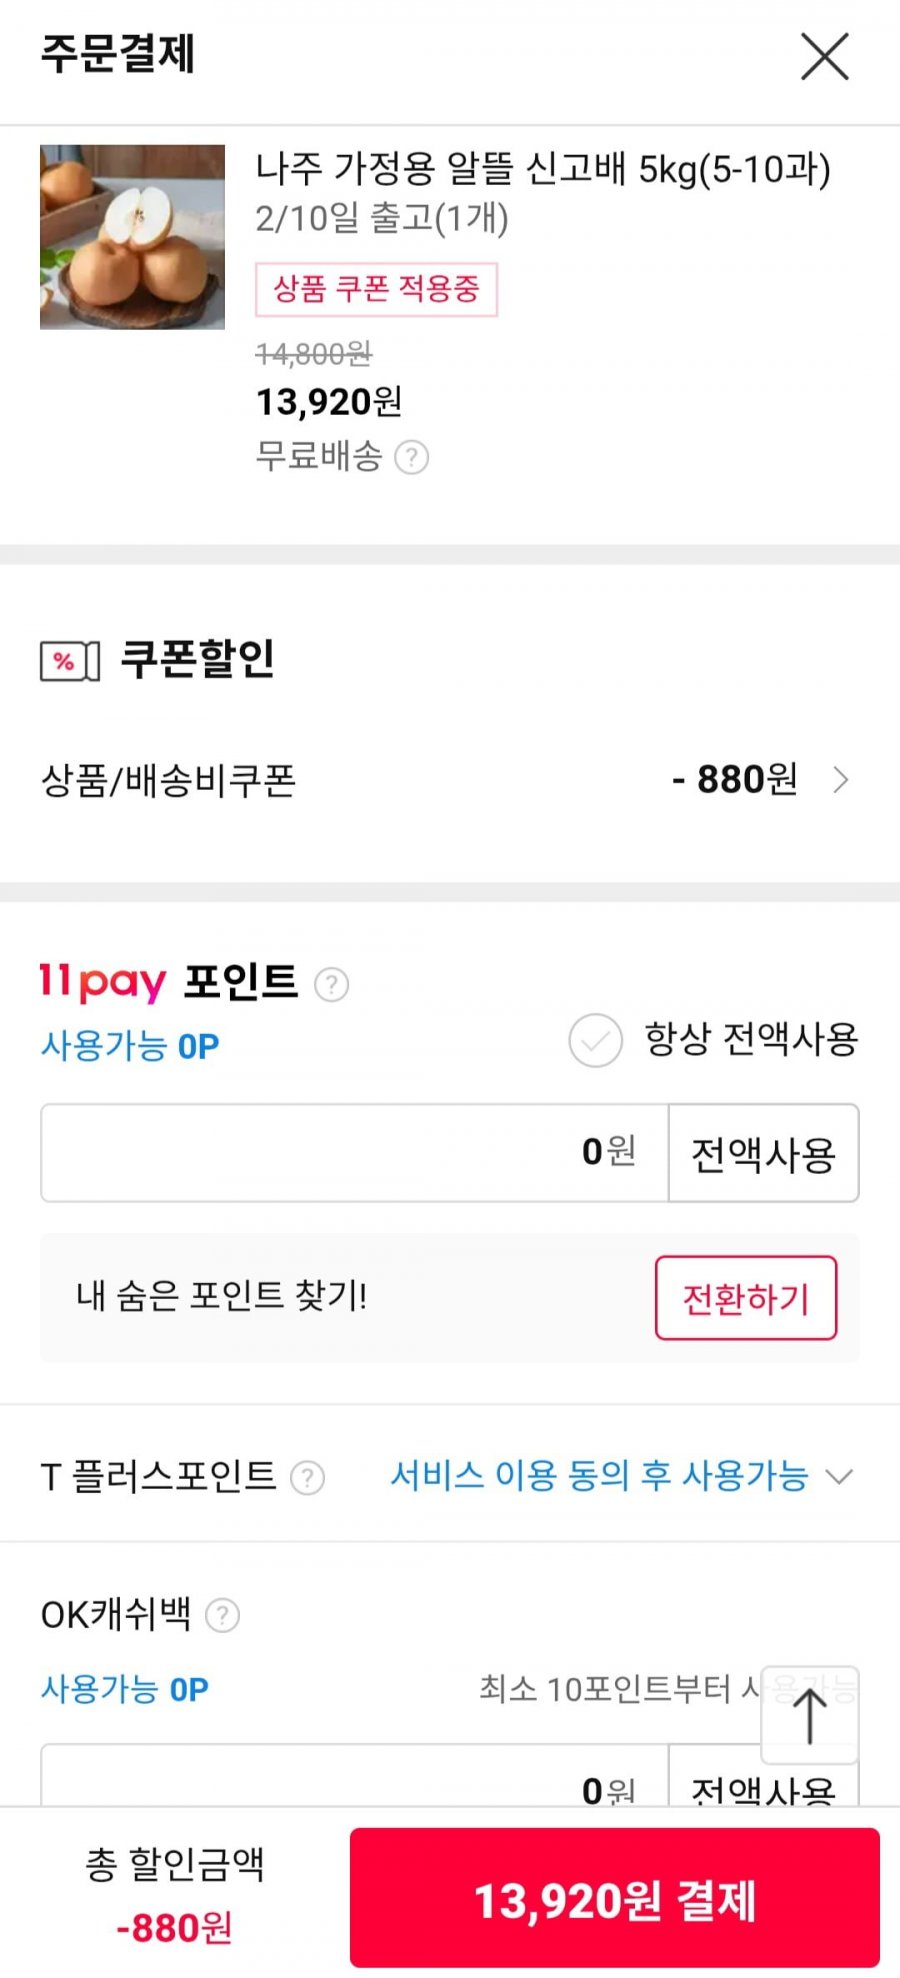
Task: Tap the T 플러스포인트 help icon
Action: coord(307,1477)
